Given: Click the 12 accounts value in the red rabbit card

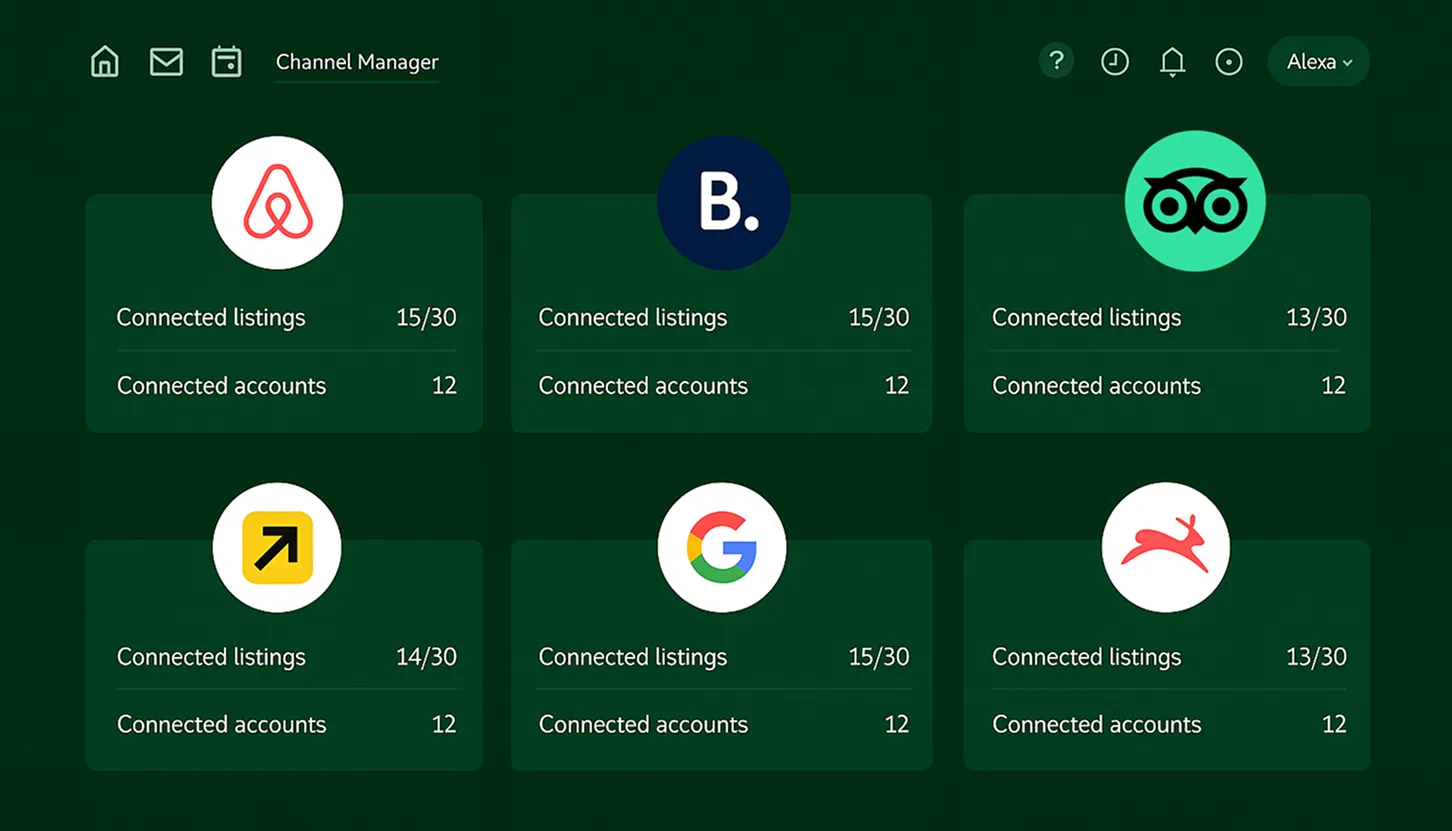Looking at the screenshot, I should [x=1334, y=725].
